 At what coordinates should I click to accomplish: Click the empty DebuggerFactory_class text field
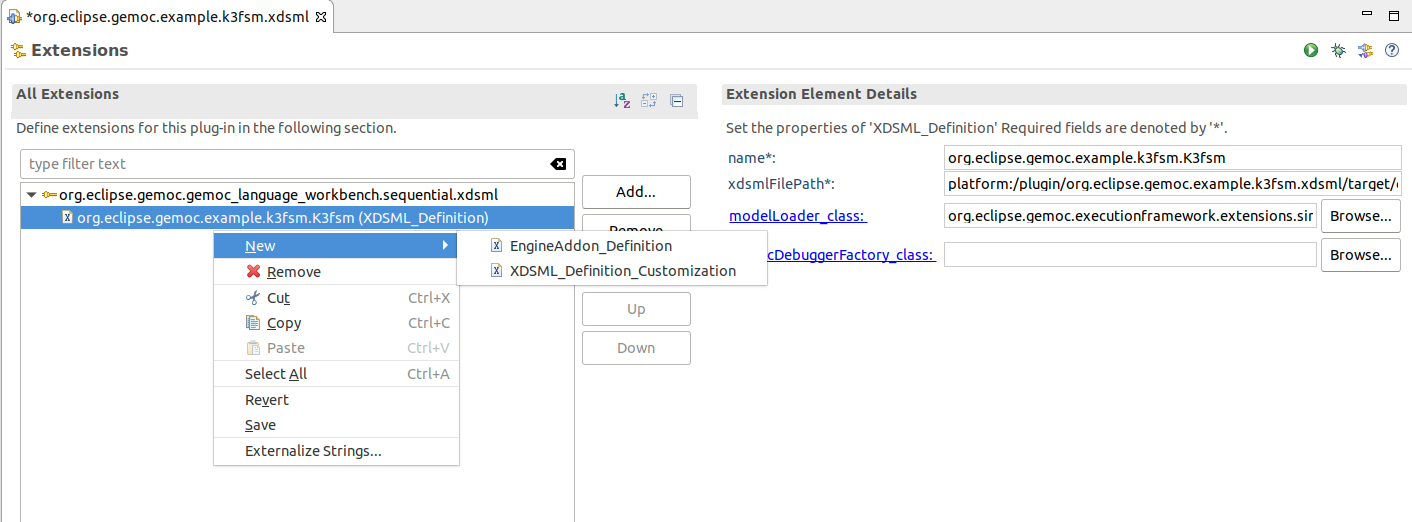point(1130,255)
